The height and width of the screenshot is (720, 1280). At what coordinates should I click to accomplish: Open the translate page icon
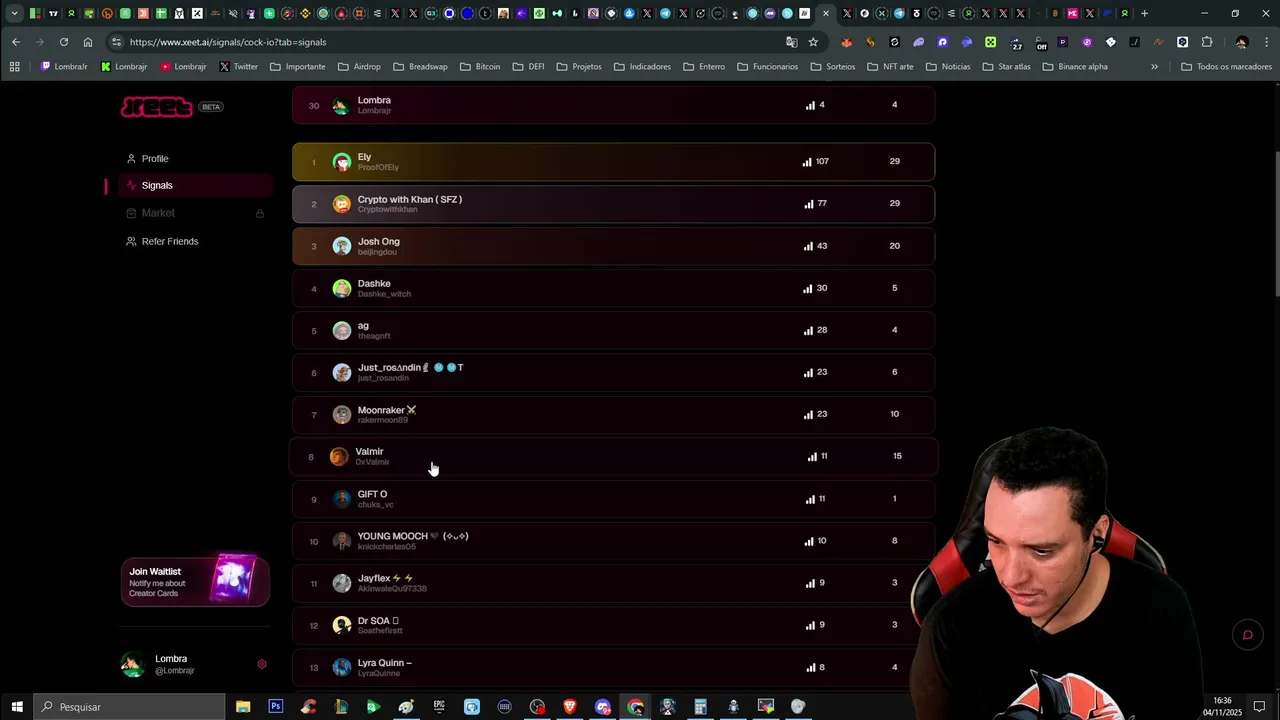pyautogui.click(x=792, y=42)
